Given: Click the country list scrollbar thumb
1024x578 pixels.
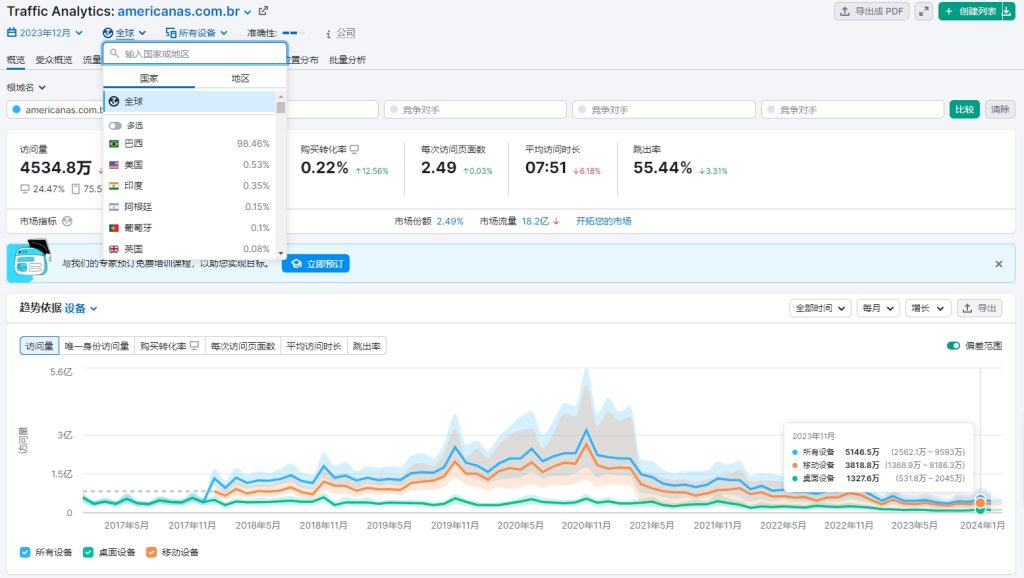Looking at the screenshot, I should click(x=281, y=106).
